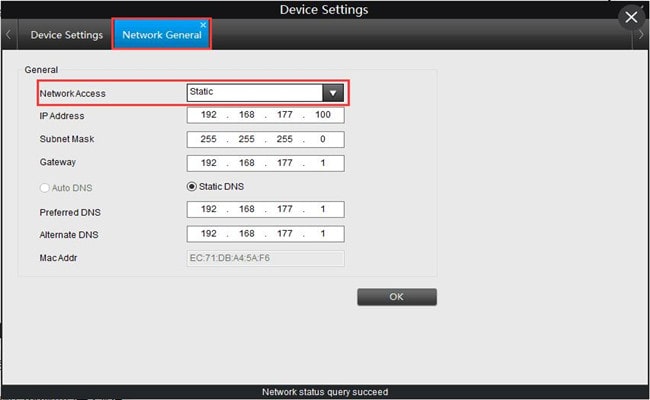Confirm settings with the OK button
This screenshot has width=650, height=400.
click(x=397, y=297)
